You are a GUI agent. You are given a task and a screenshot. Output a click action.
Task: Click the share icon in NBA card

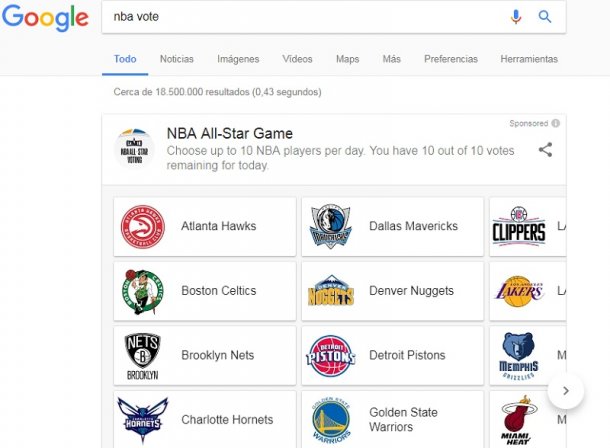click(545, 150)
